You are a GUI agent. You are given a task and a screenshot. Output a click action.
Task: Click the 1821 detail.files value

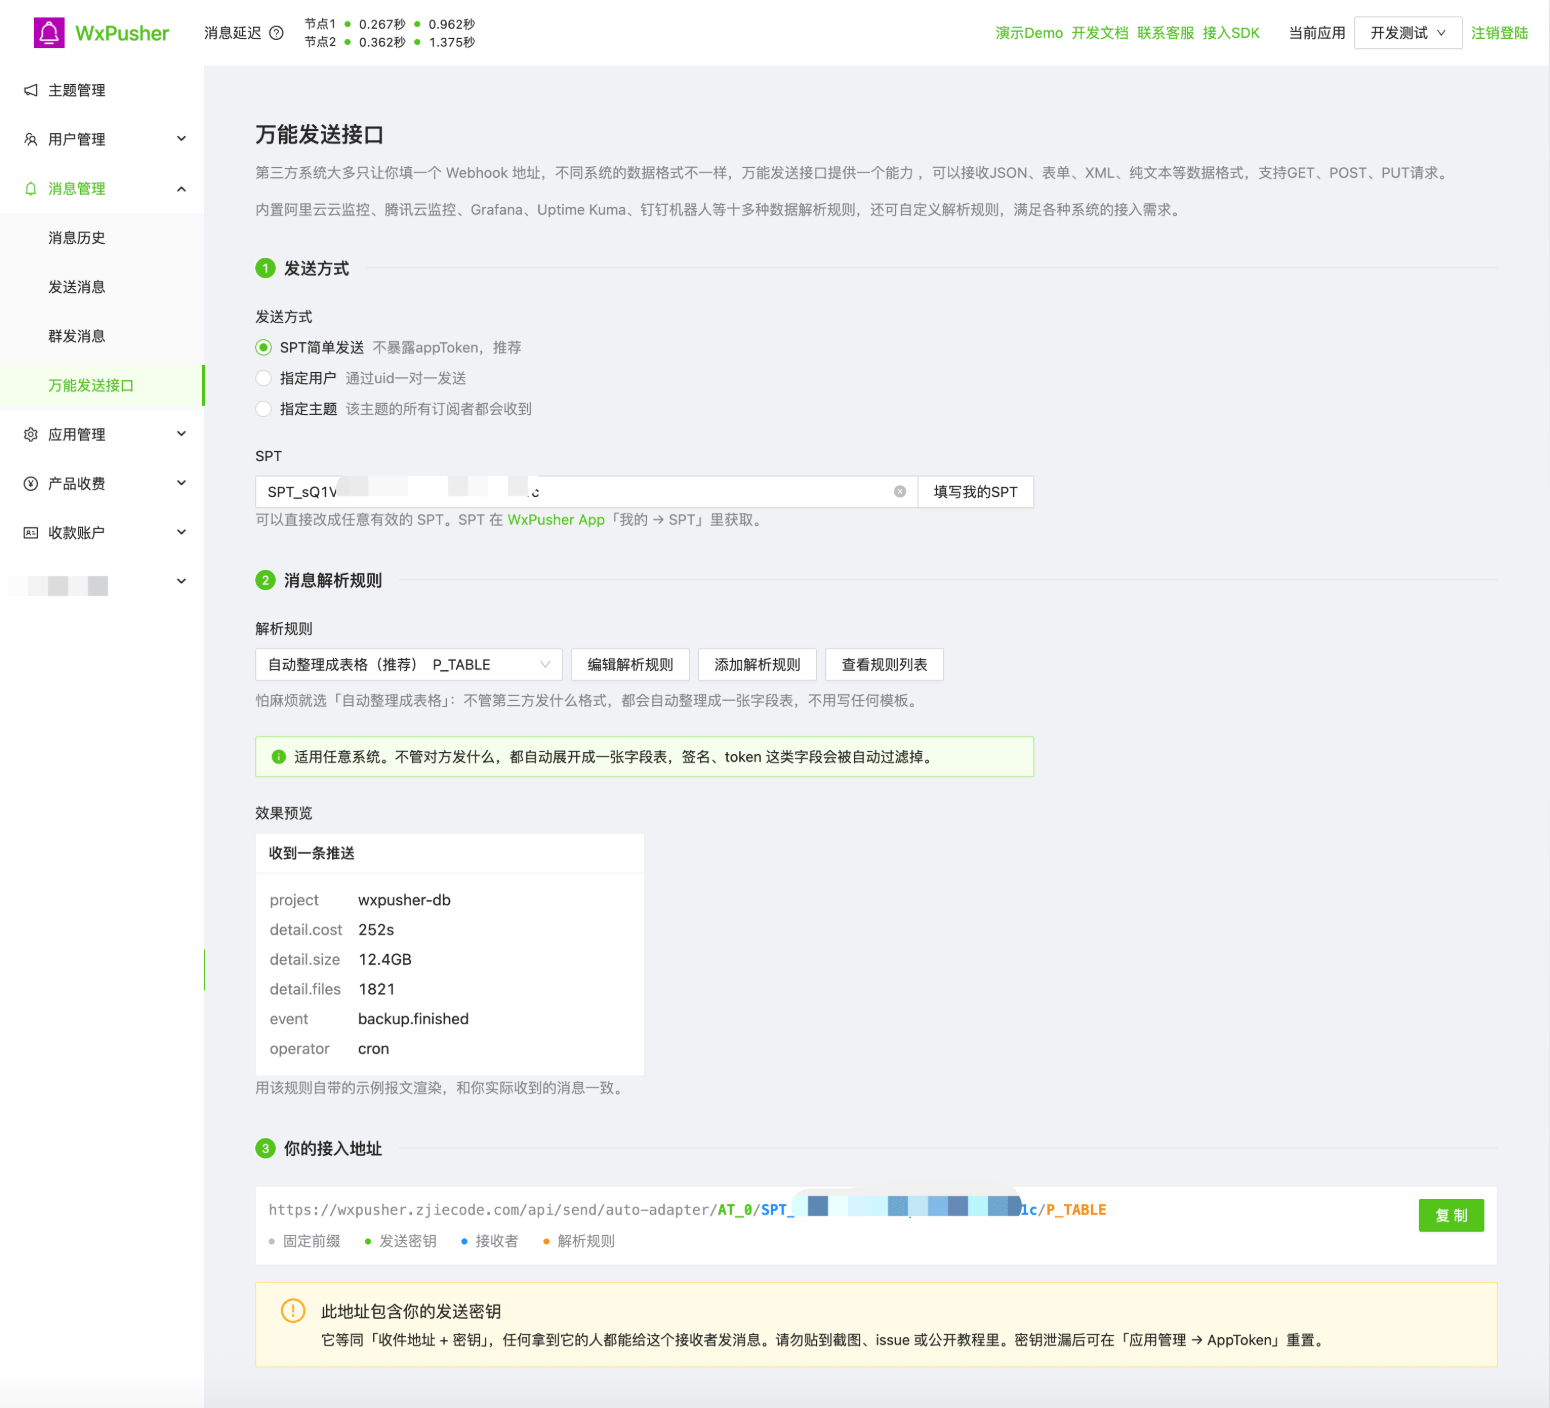tap(377, 989)
